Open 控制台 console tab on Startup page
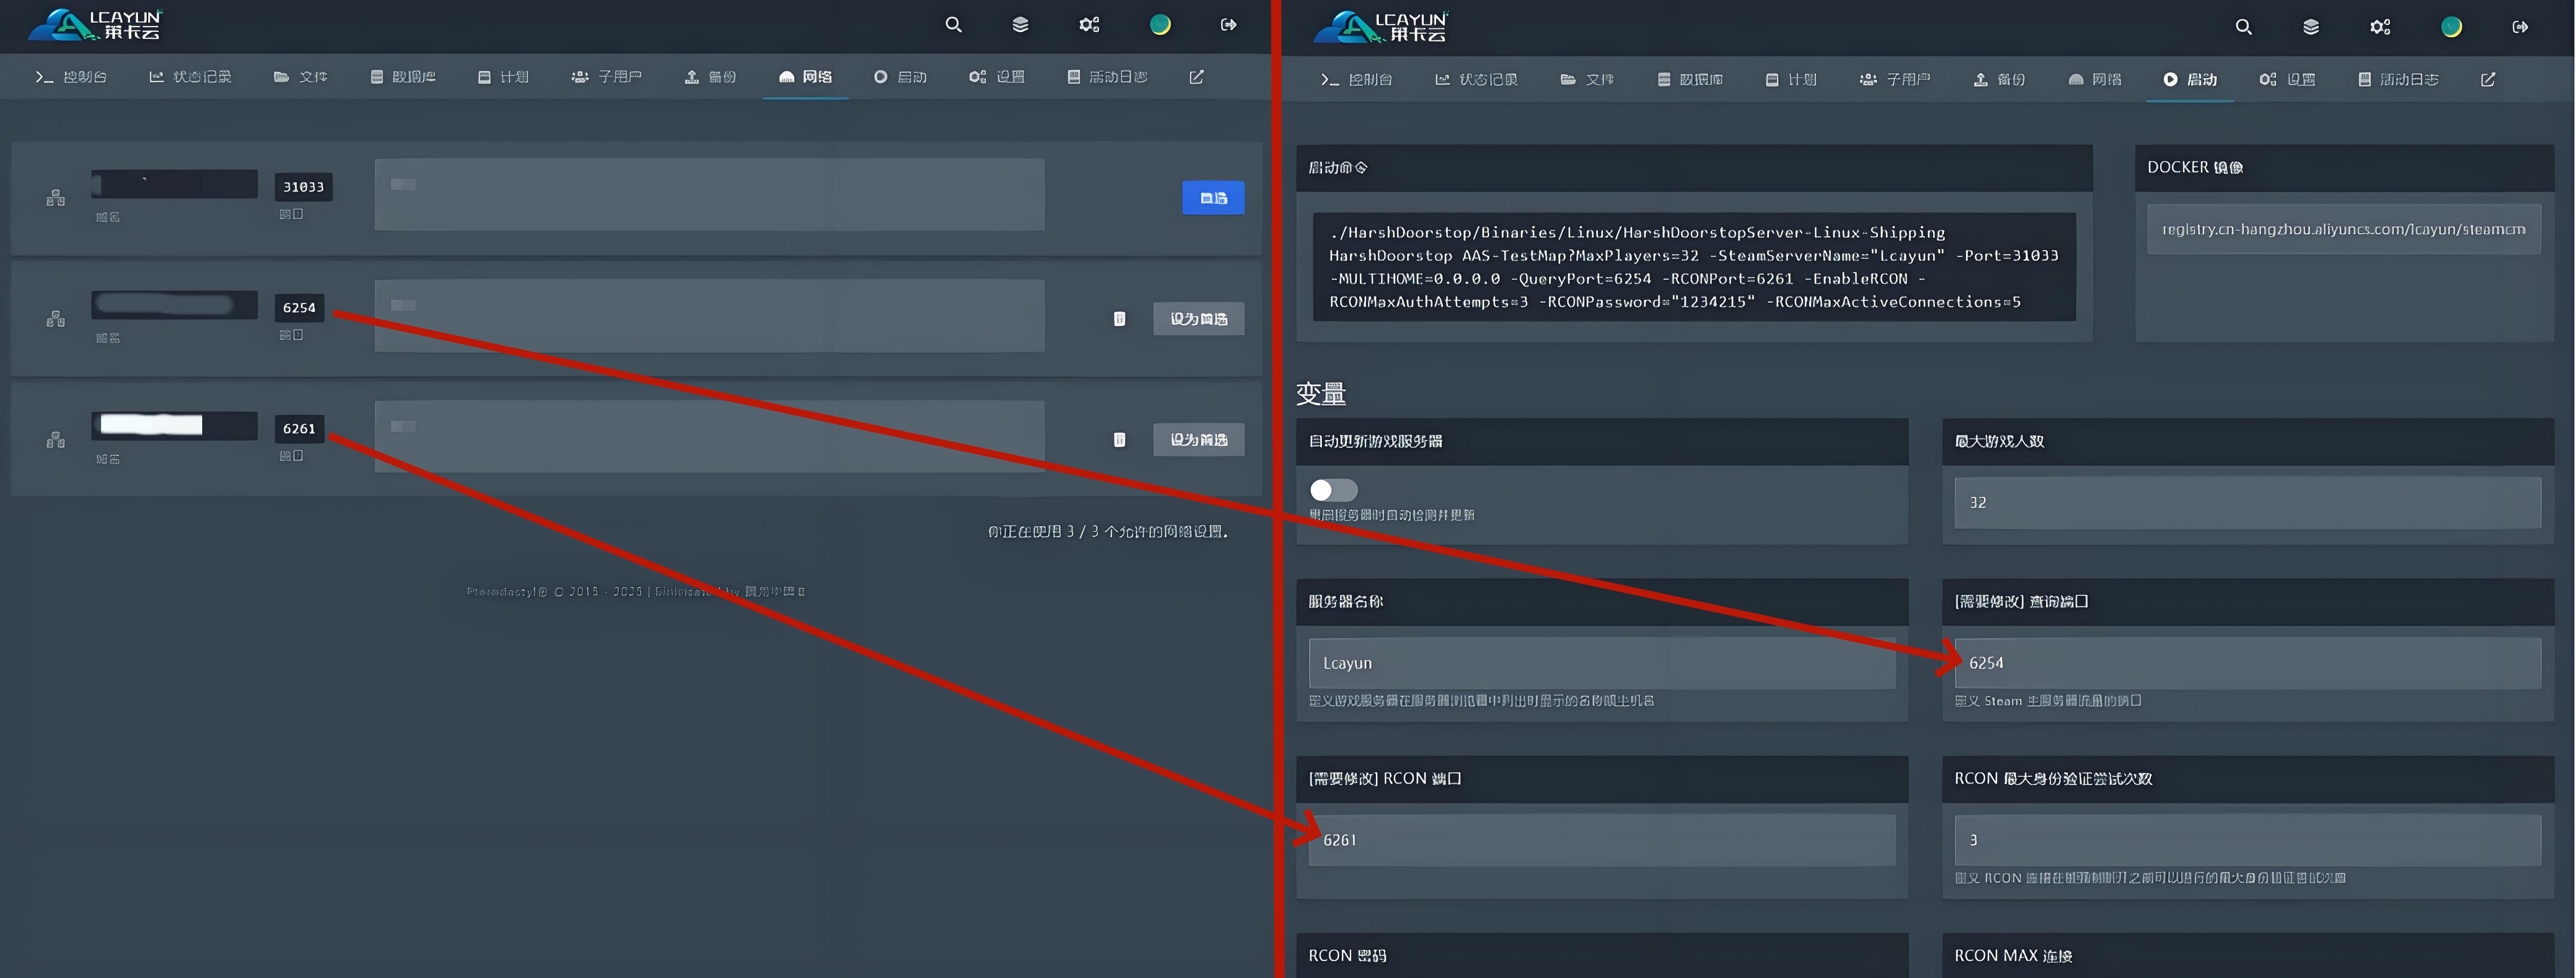The width and height of the screenshot is (2576, 978). click(1356, 79)
